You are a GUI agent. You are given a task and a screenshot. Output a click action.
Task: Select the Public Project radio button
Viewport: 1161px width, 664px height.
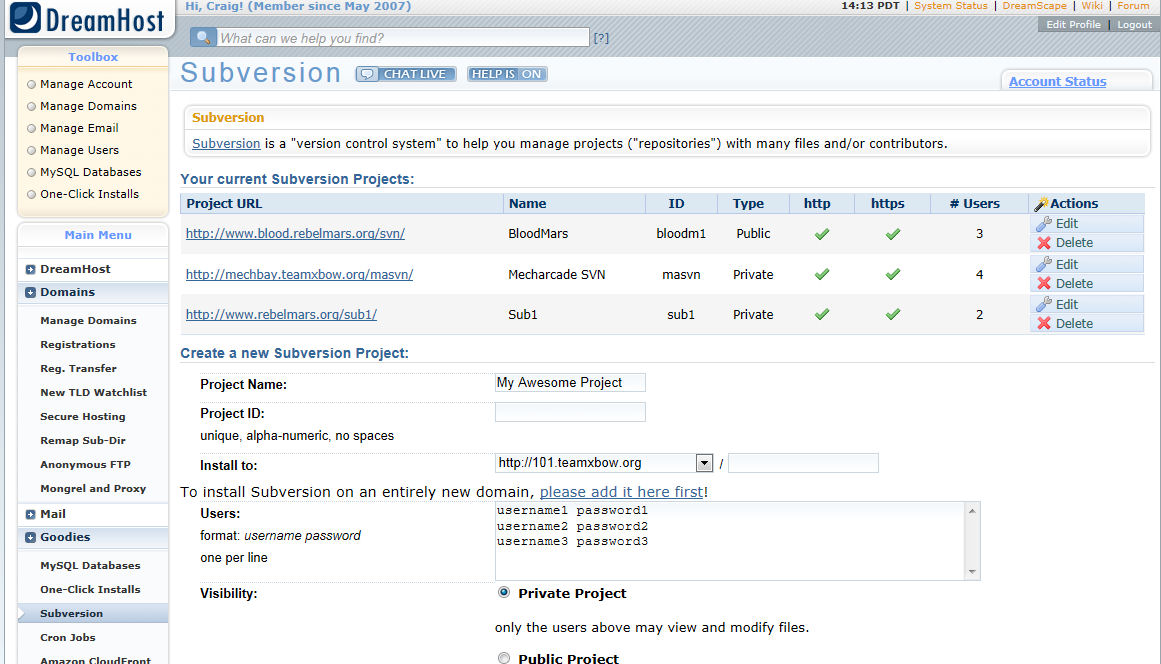coord(504,657)
